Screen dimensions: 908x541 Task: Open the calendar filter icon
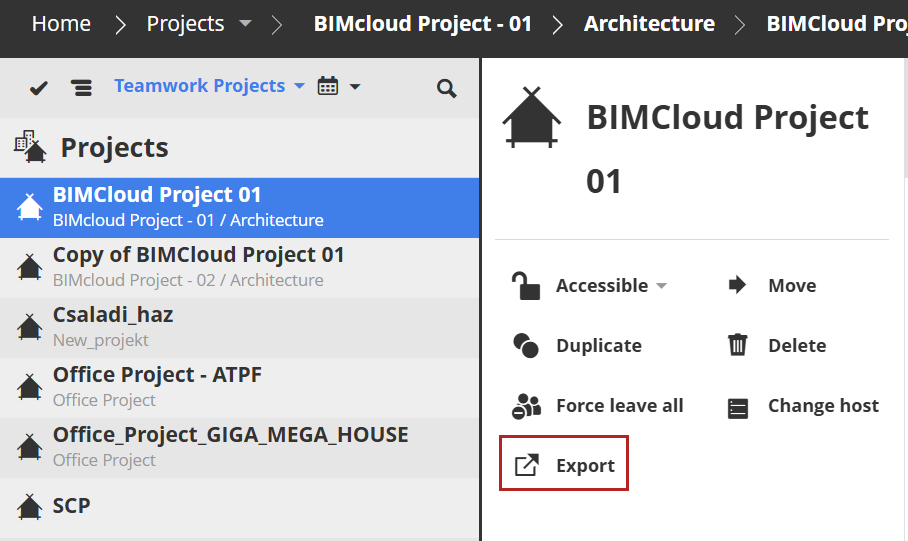click(327, 86)
